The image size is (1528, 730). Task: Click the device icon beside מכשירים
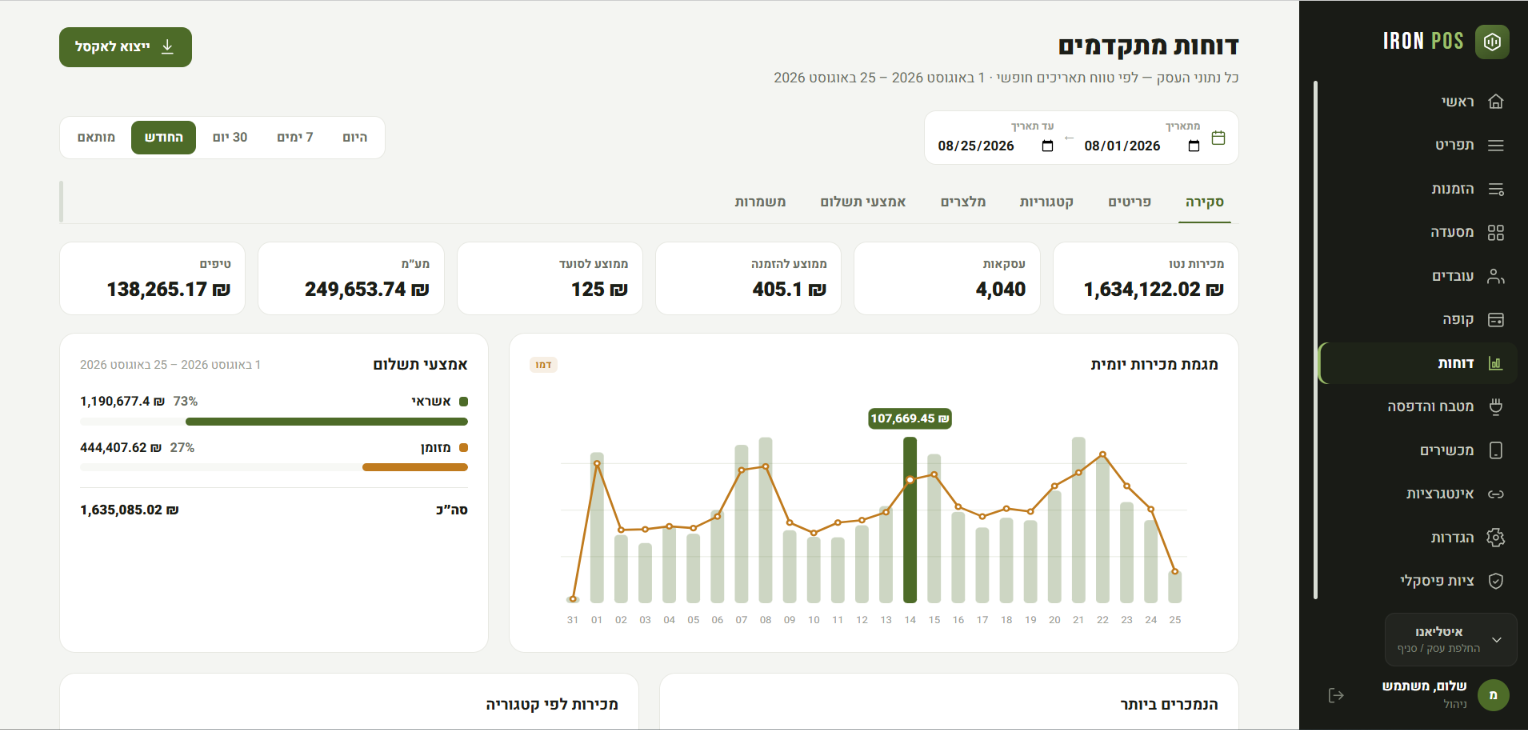click(x=1496, y=450)
